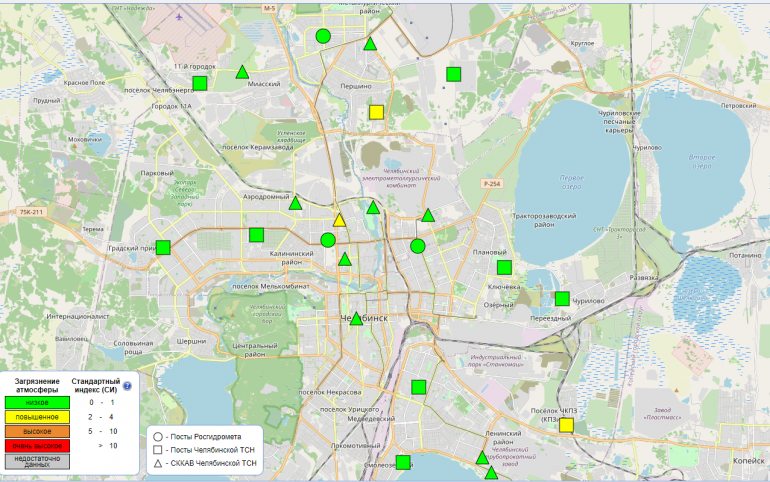Open the green triangle marker near Миасский
770x482 pixels.
[x=242, y=72]
